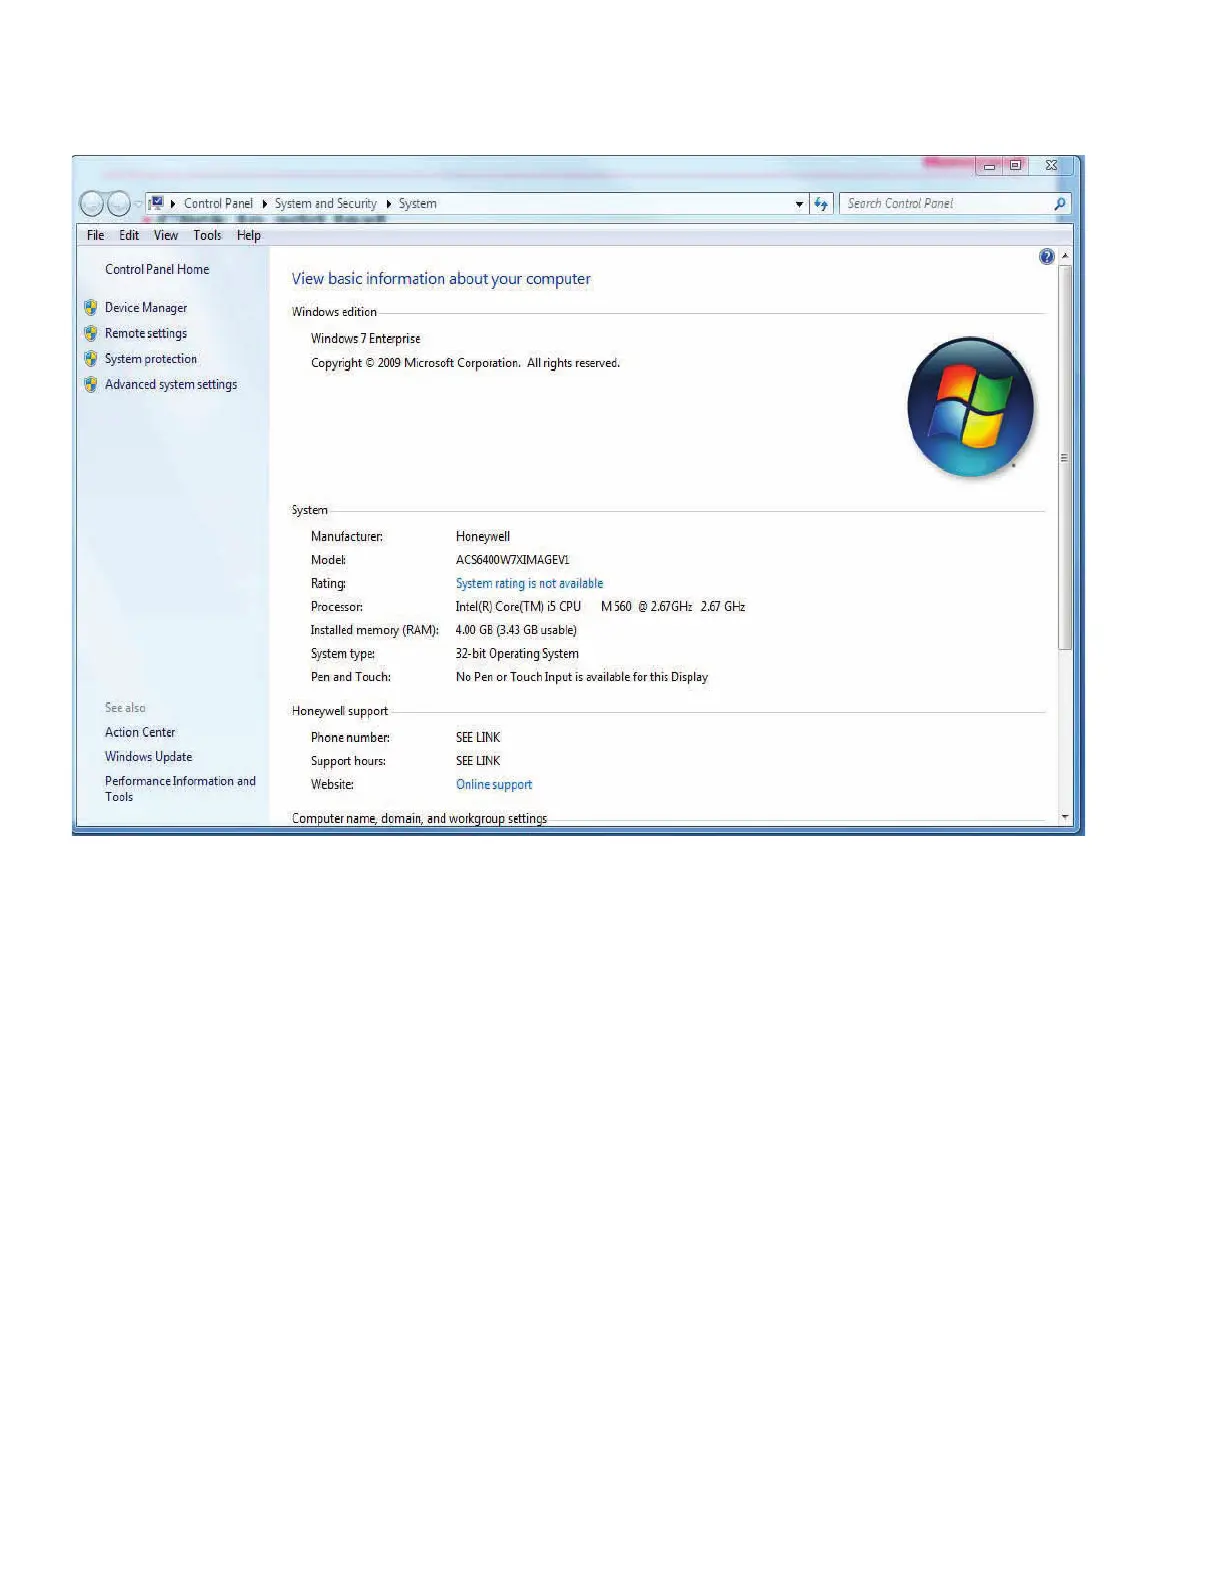
Task: Click the search magnifier icon
Action: pyautogui.click(x=1059, y=204)
